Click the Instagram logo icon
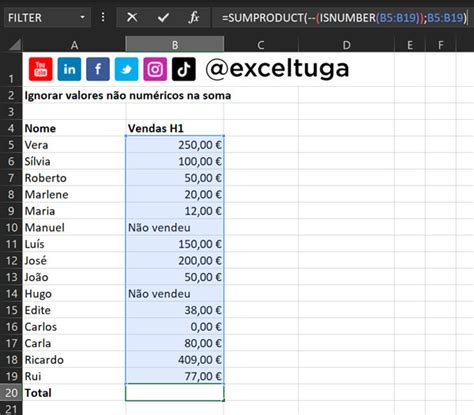Image resolution: width=474 pixels, height=415 pixels. pos(155,69)
